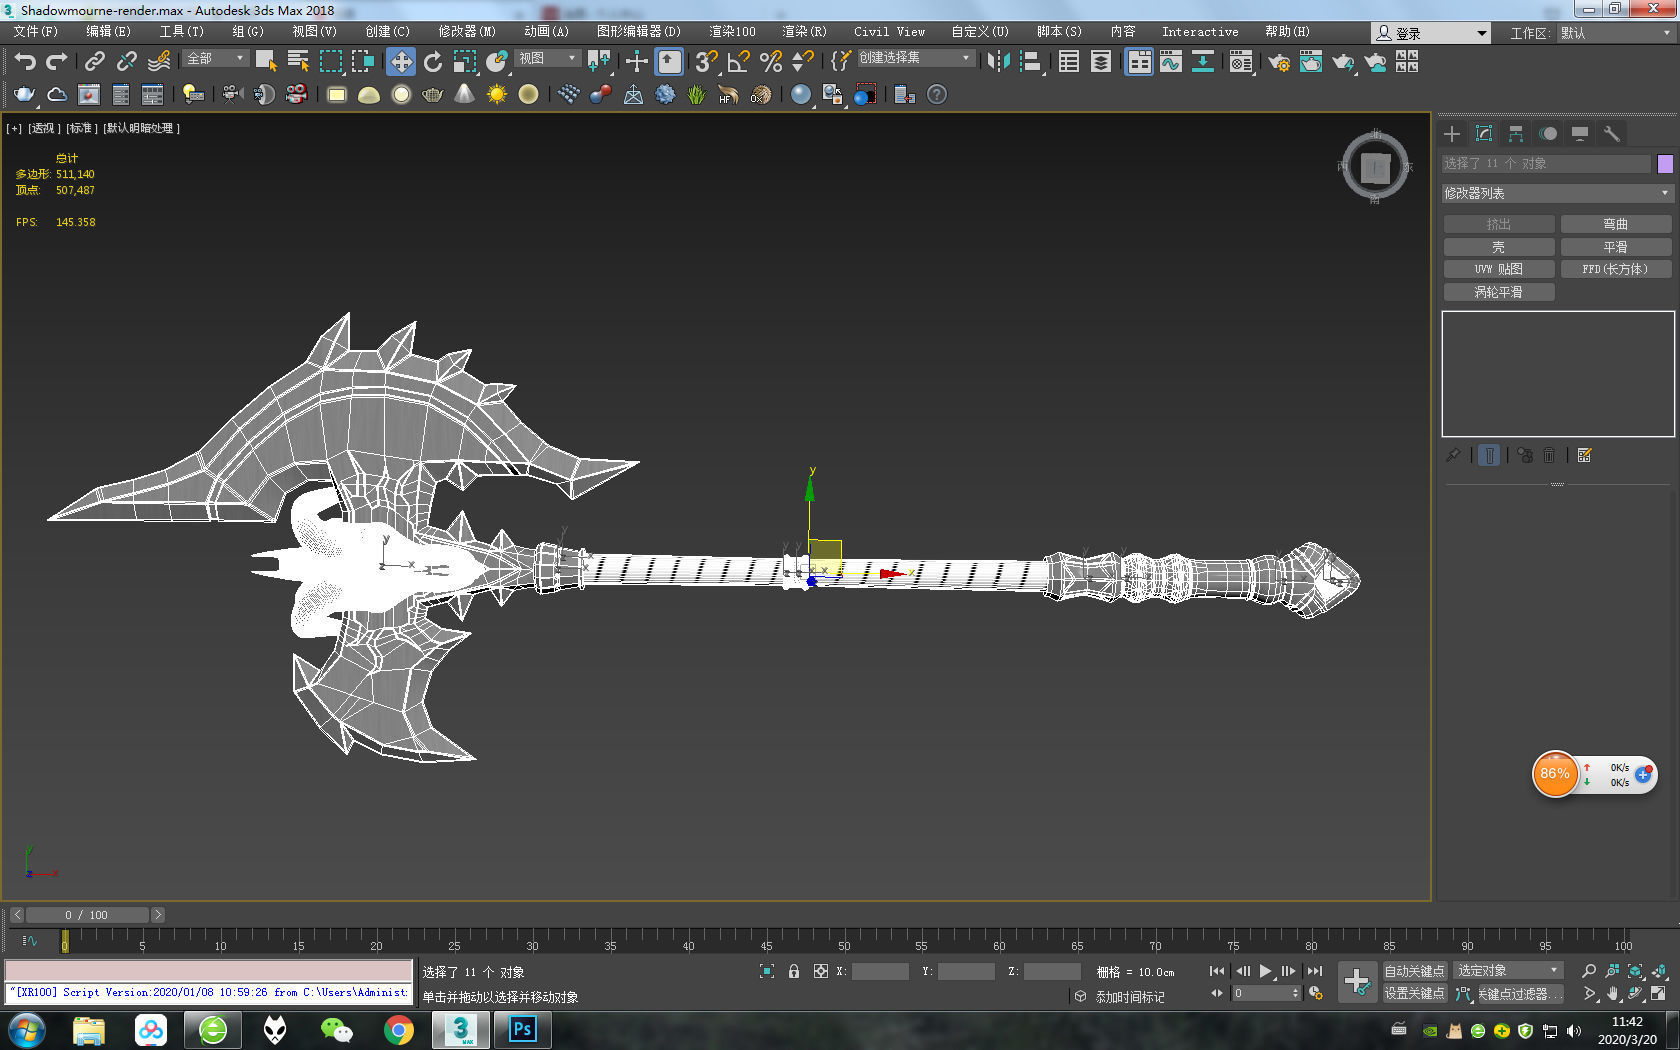Click the Unlink Selection icon
The height and width of the screenshot is (1050, 1680).
click(126, 61)
